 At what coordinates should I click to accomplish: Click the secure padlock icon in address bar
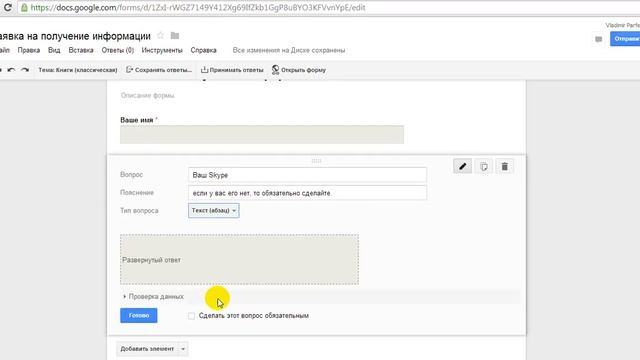tap(24, 7)
